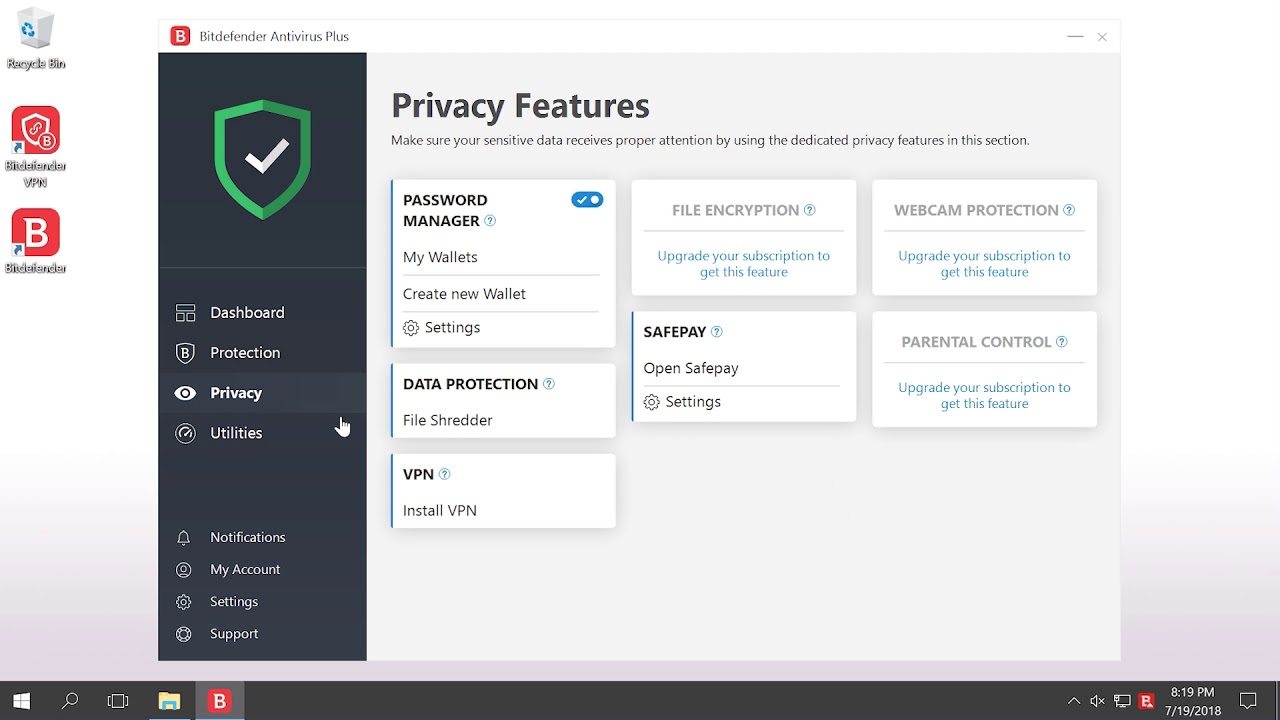The image size is (1280, 720).
Task: Close the Bitdefender window
Action: [x=1102, y=37]
